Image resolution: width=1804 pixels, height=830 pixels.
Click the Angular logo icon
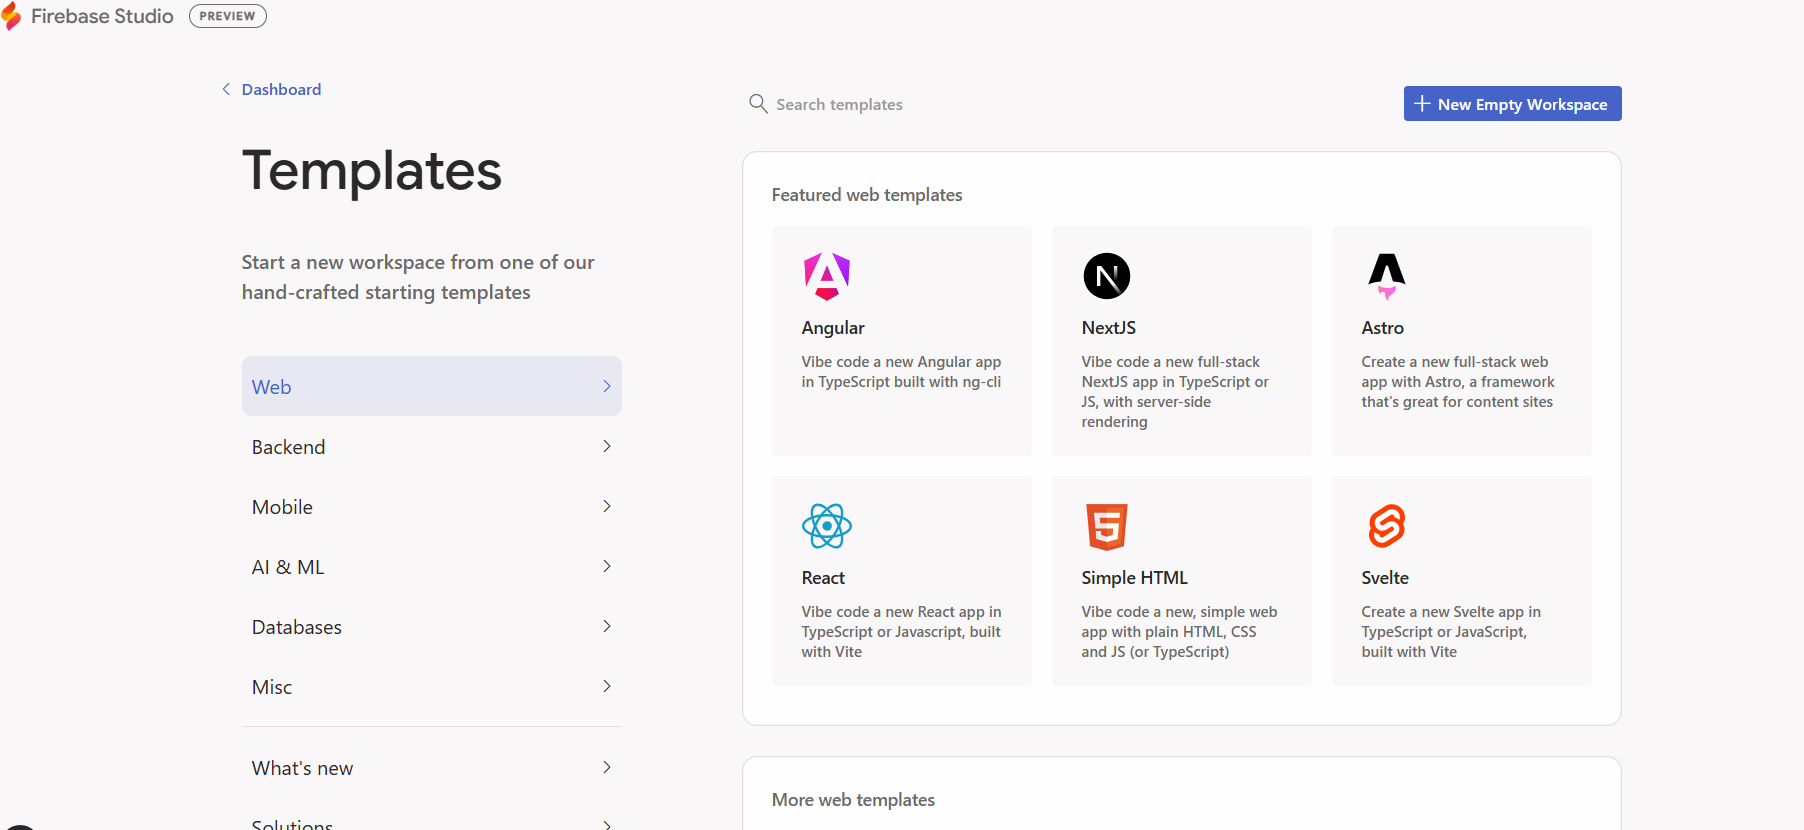826,276
